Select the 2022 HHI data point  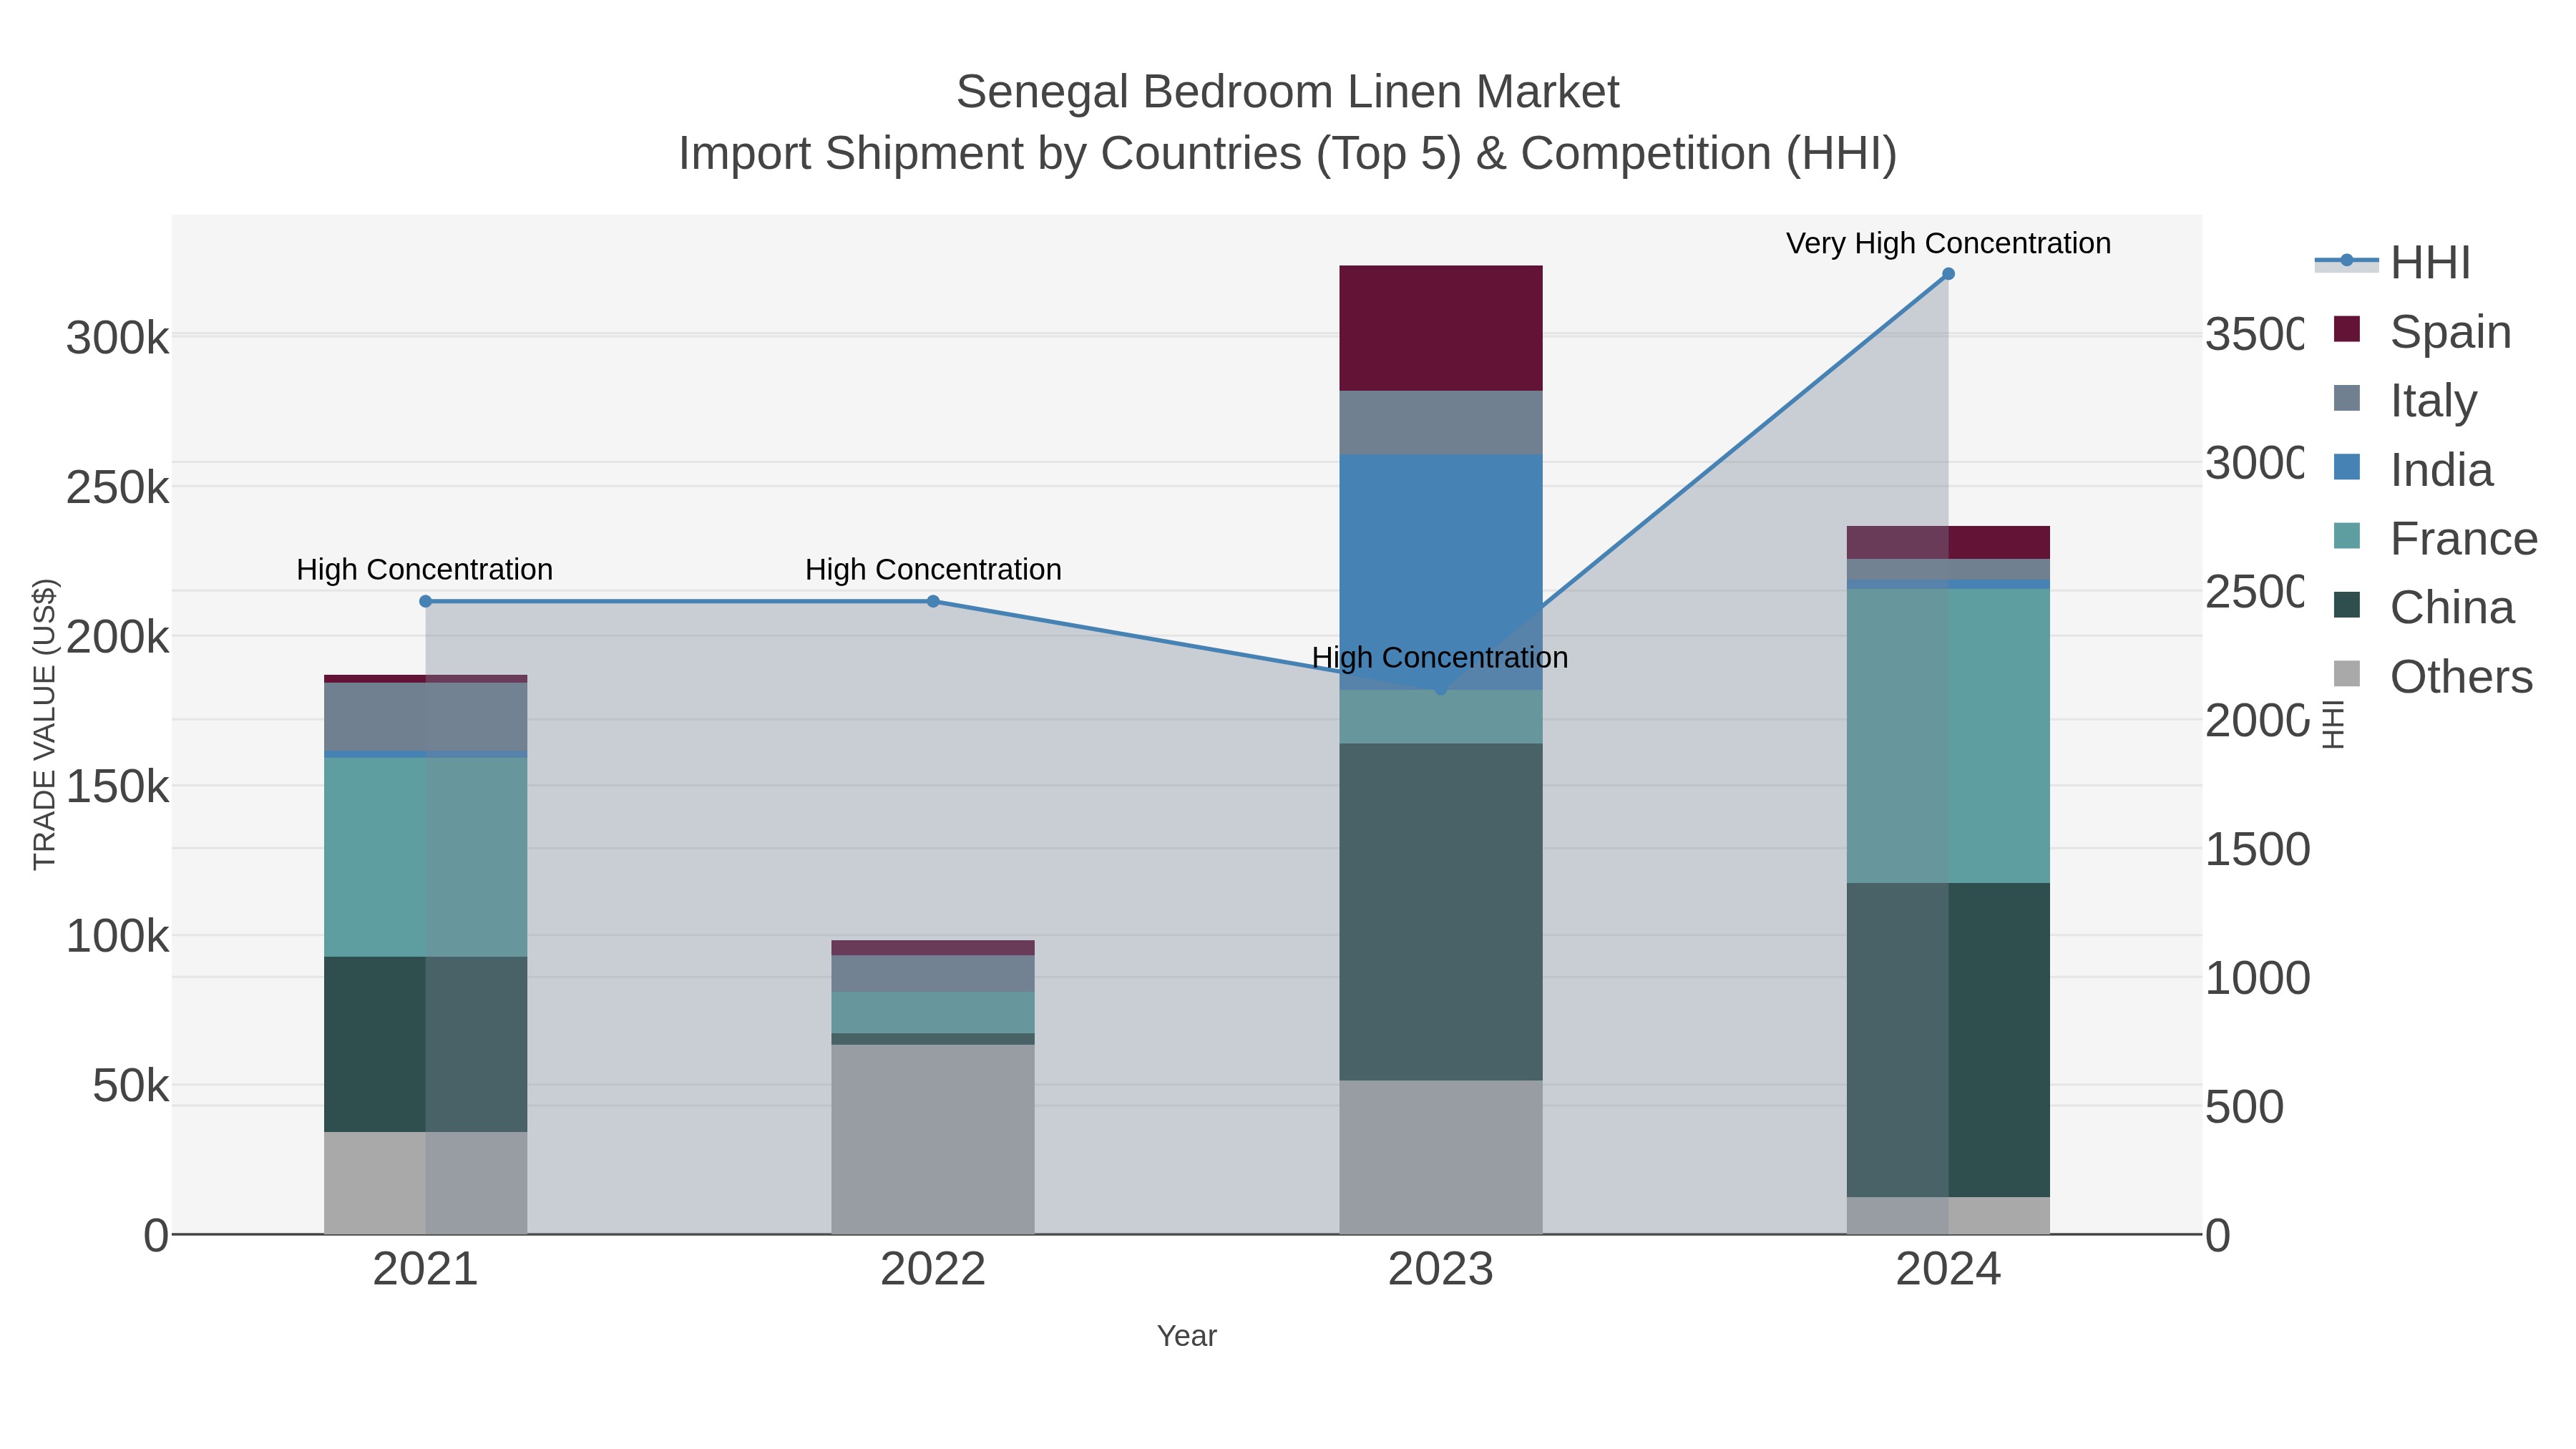(x=933, y=601)
